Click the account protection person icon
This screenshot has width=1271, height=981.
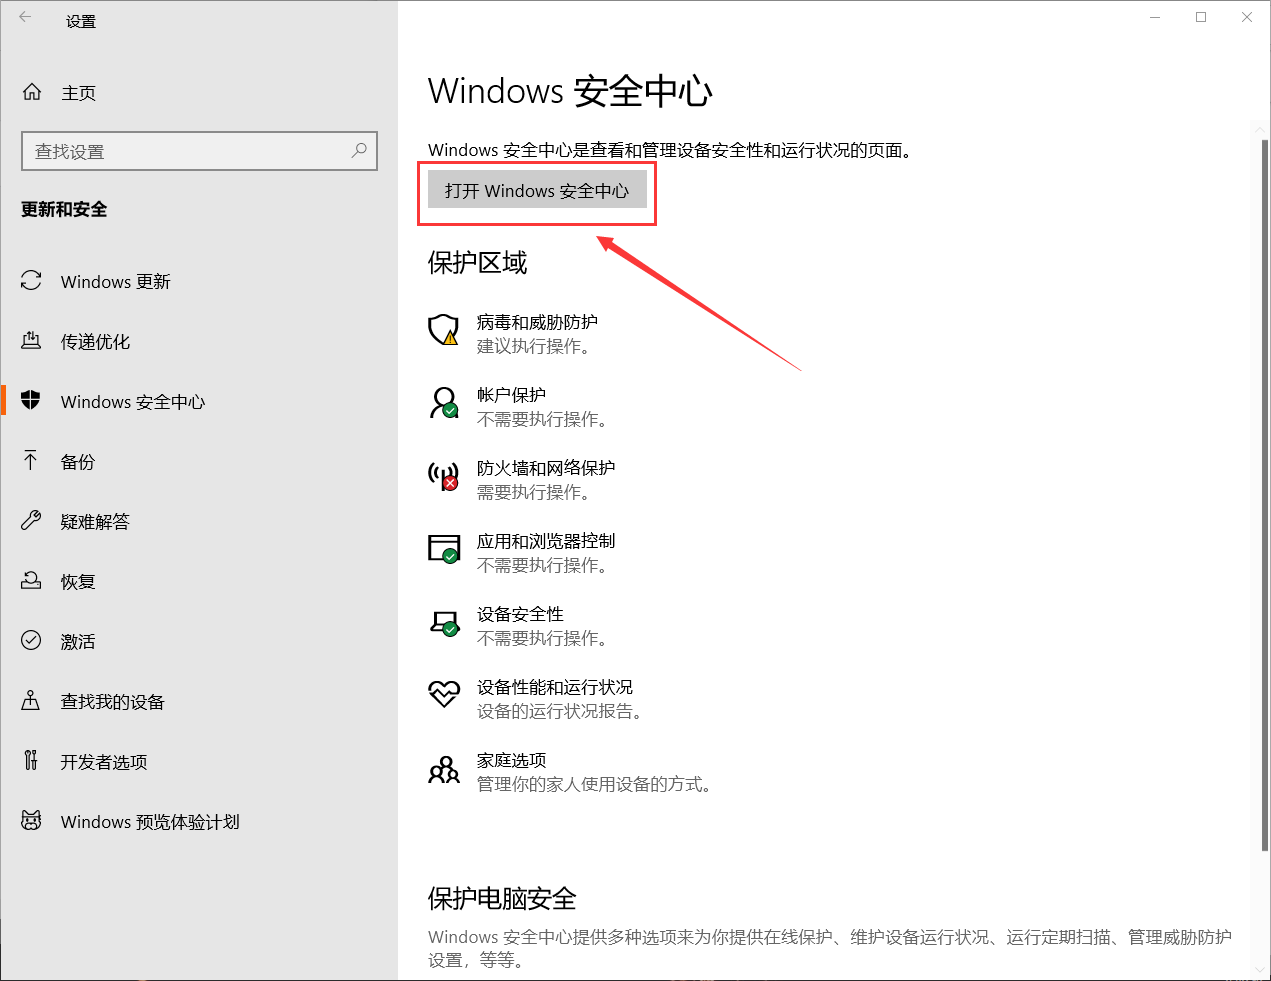443,403
